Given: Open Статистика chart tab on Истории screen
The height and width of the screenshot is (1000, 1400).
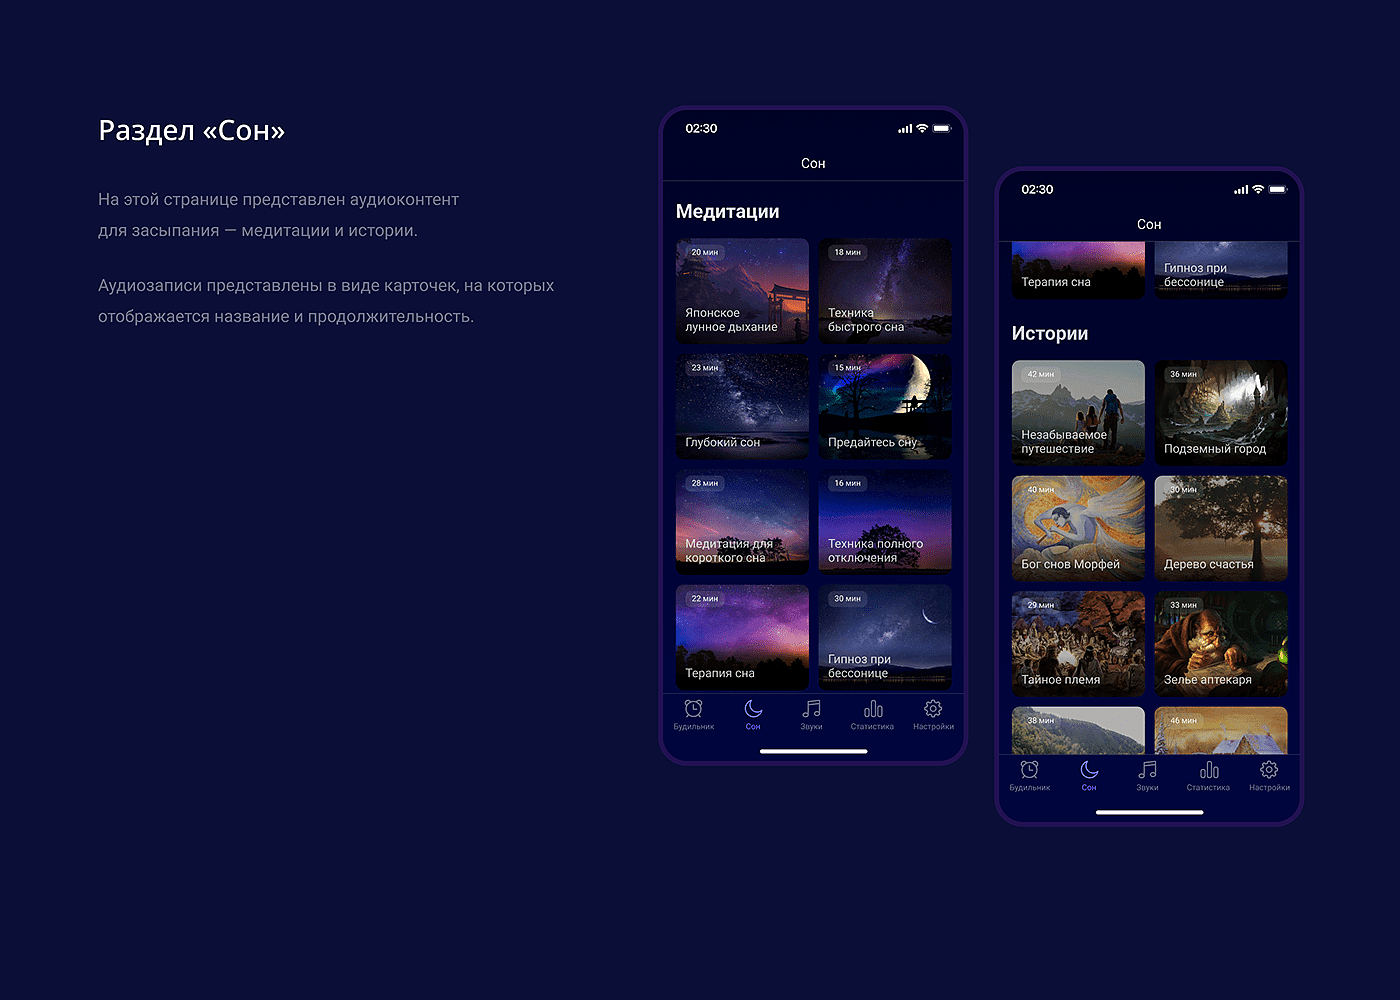Looking at the screenshot, I should pyautogui.click(x=1208, y=776).
